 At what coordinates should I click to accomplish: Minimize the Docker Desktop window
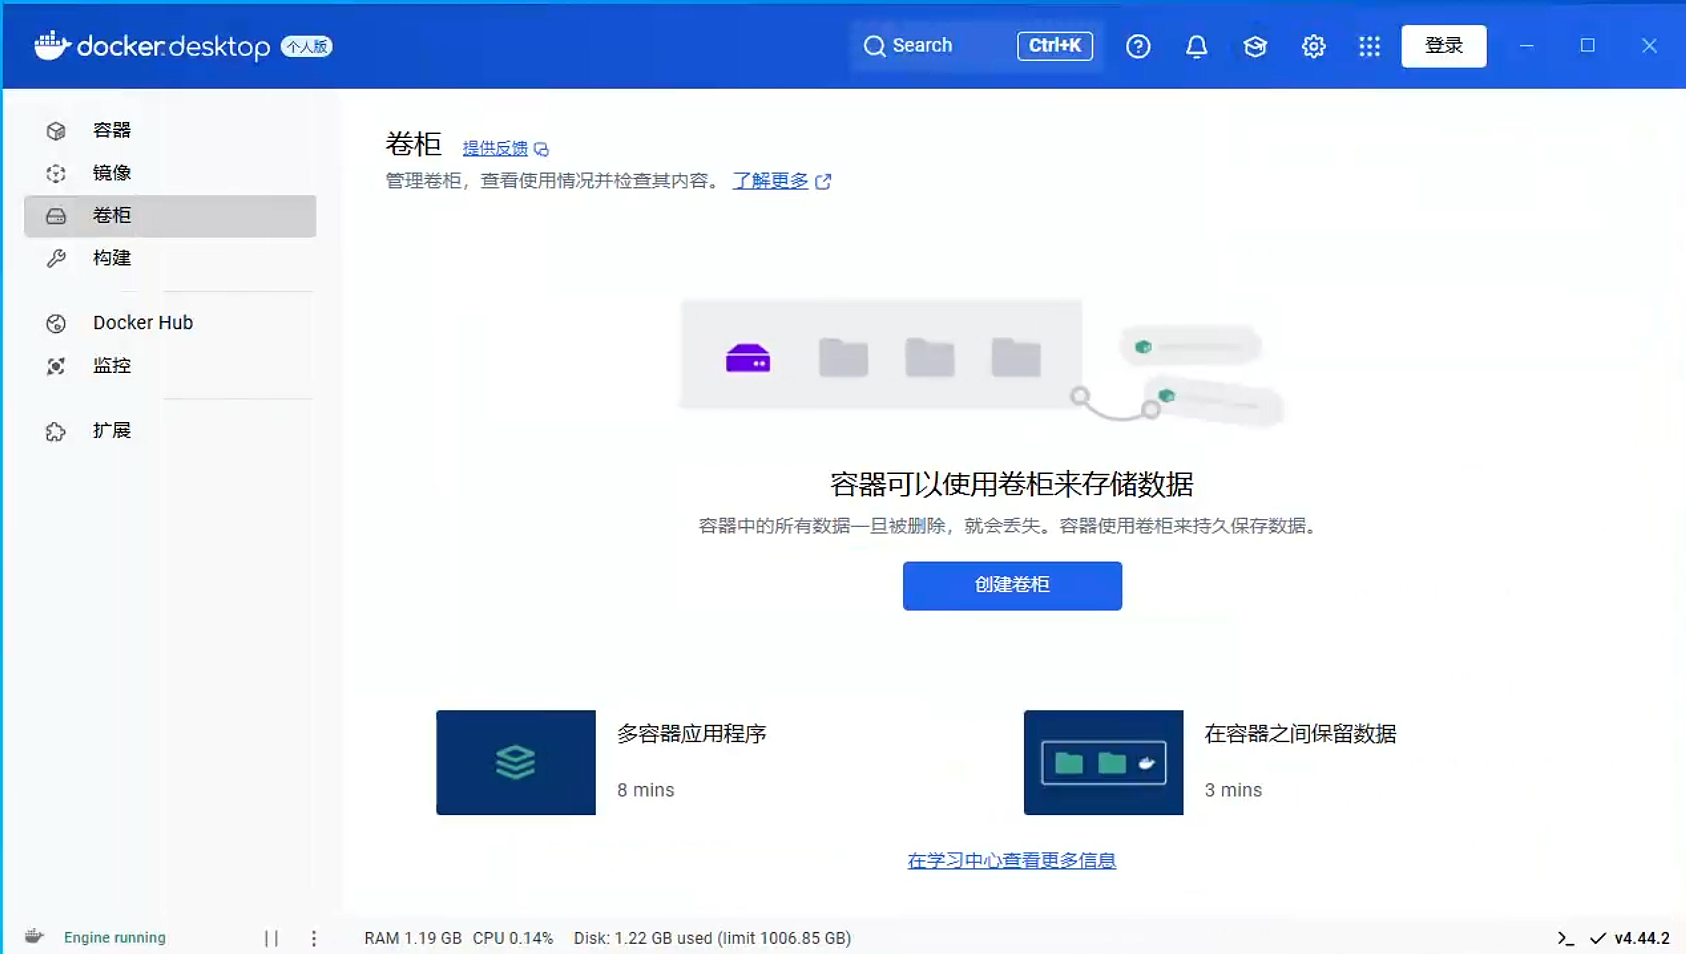click(x=1527, y=46)
